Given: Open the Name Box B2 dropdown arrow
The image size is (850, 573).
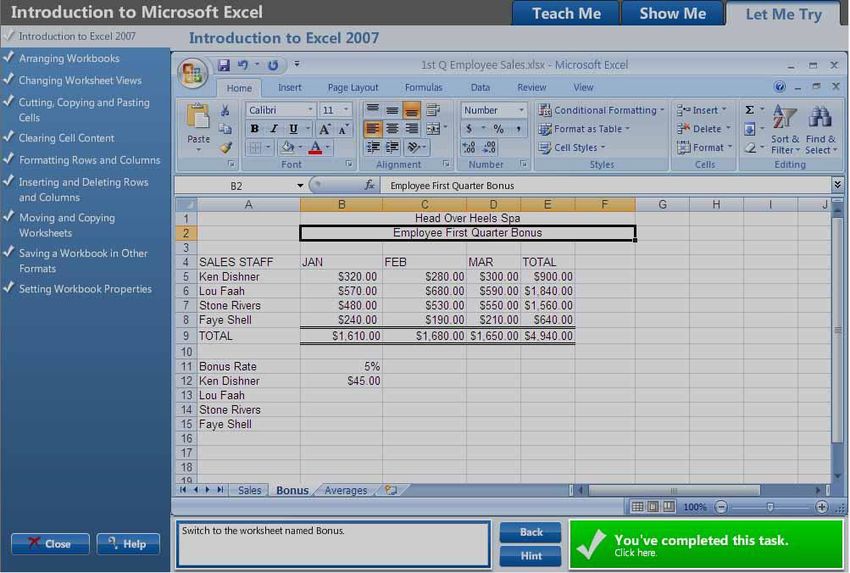Looking at the screenshot, I should coord(300,186).
